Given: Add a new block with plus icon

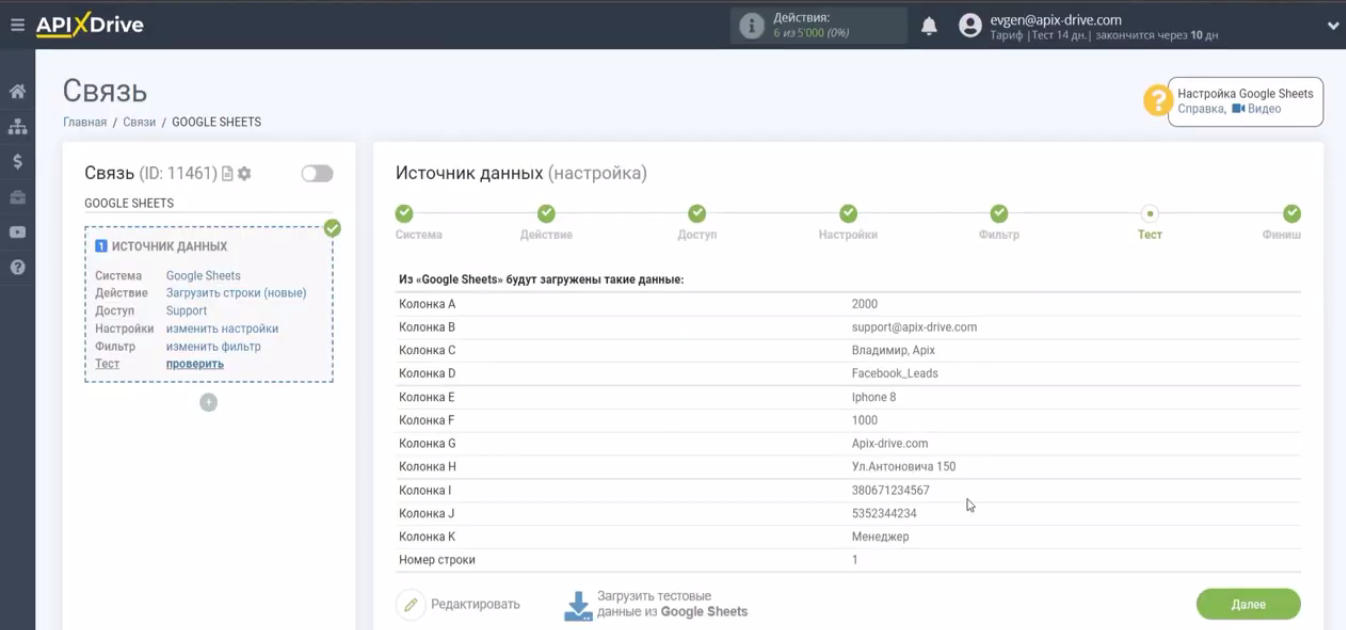Looking at the screenshot, I should click(208, 403).
